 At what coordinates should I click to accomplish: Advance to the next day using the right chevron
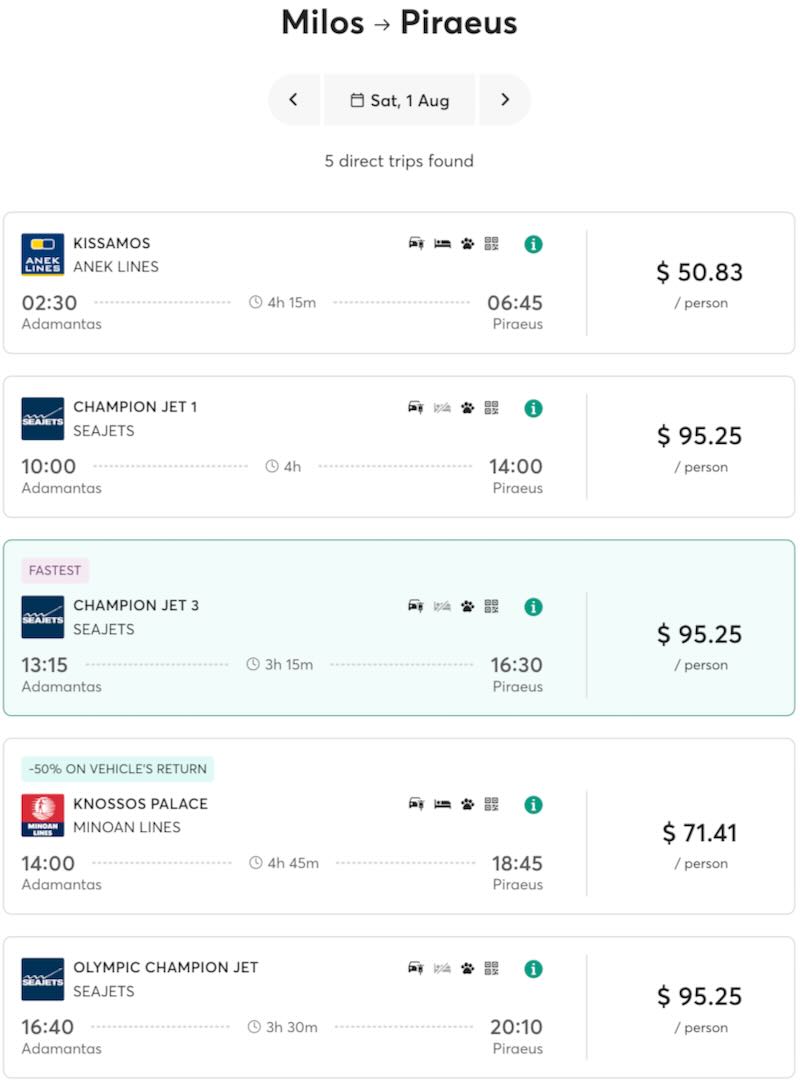(x=505, y=100)
